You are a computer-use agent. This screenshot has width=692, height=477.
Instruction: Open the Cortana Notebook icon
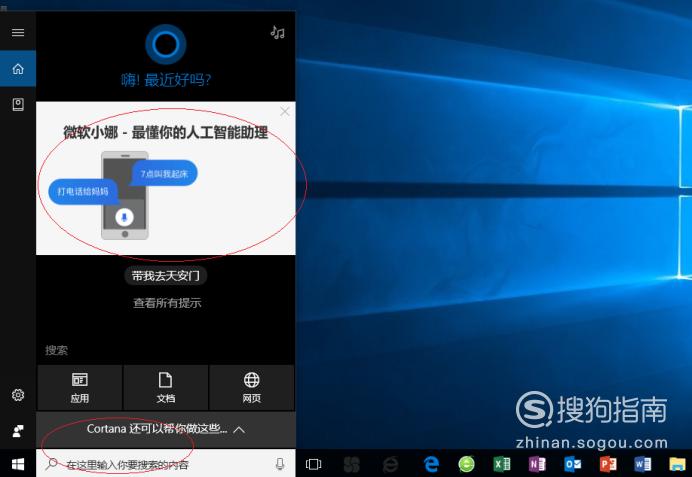click(18, 105)
